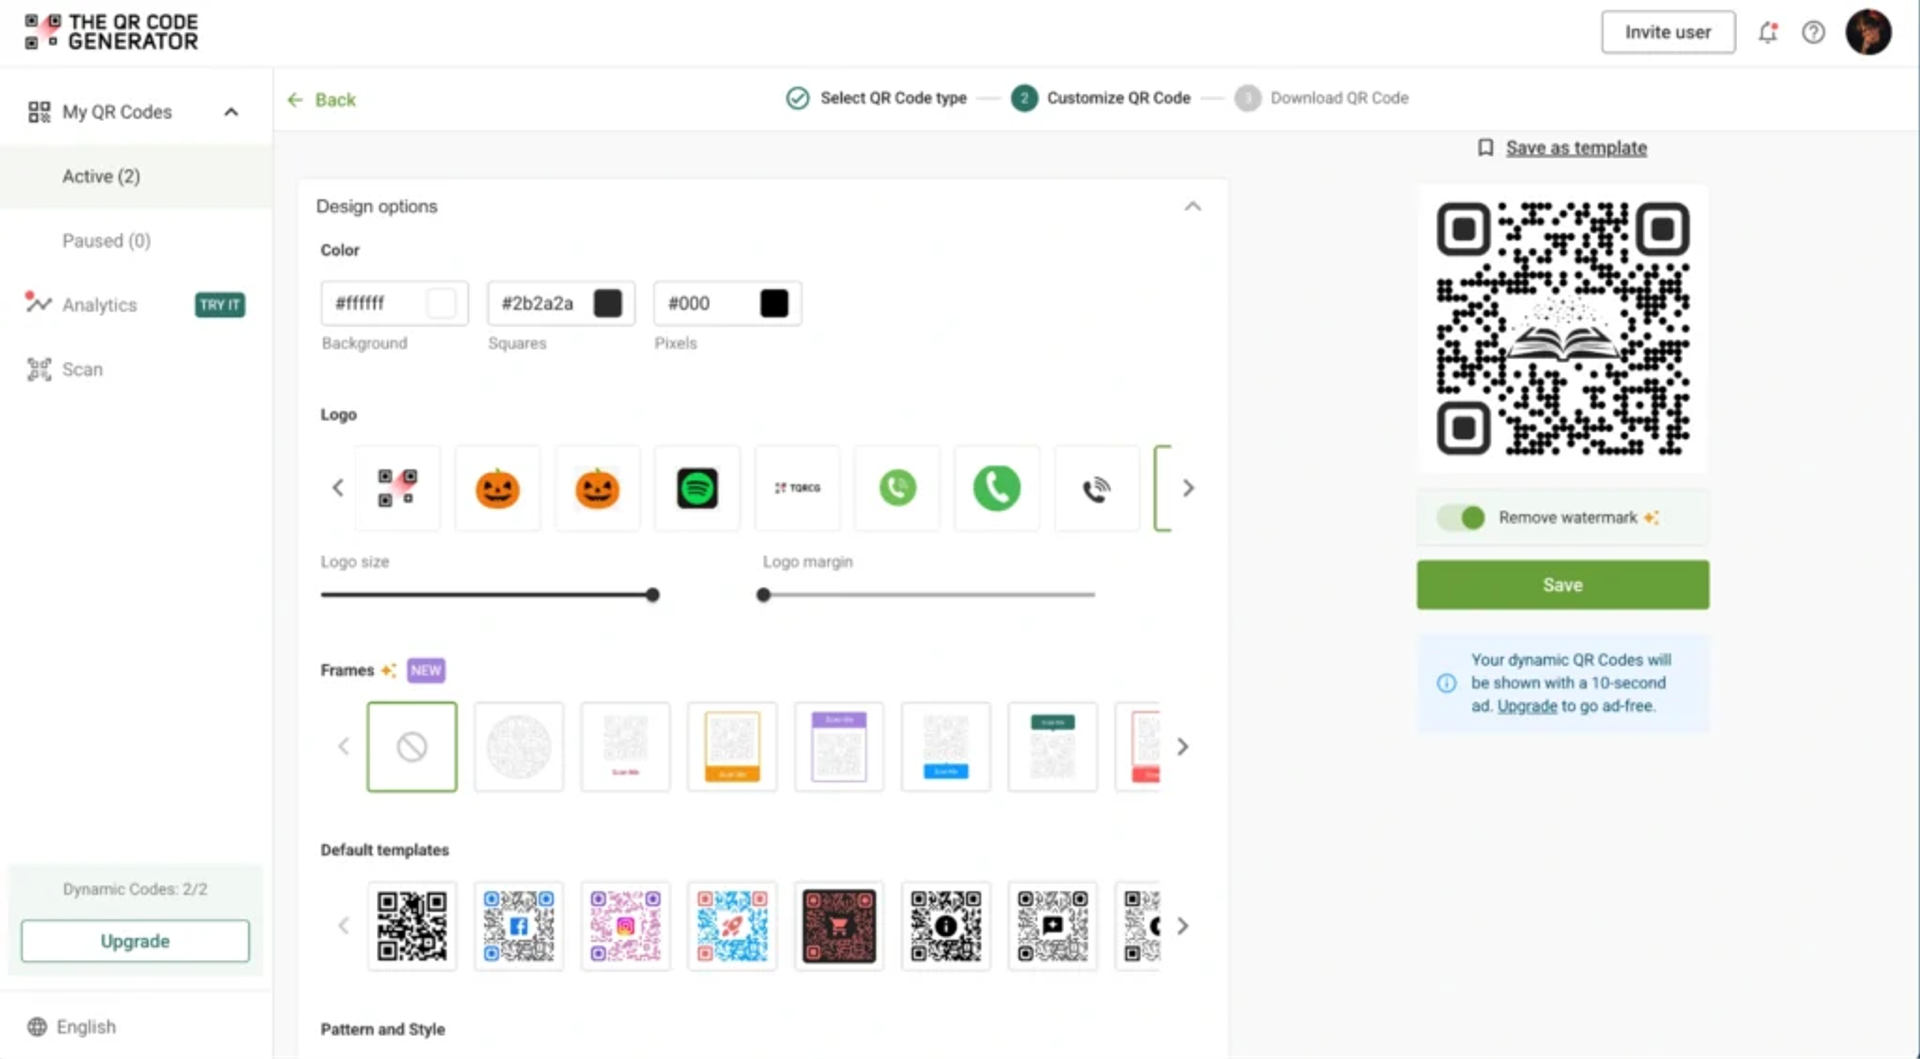Apply the plain black default template
This screenshot has height=1059, width=1920.
pos(412,926)
